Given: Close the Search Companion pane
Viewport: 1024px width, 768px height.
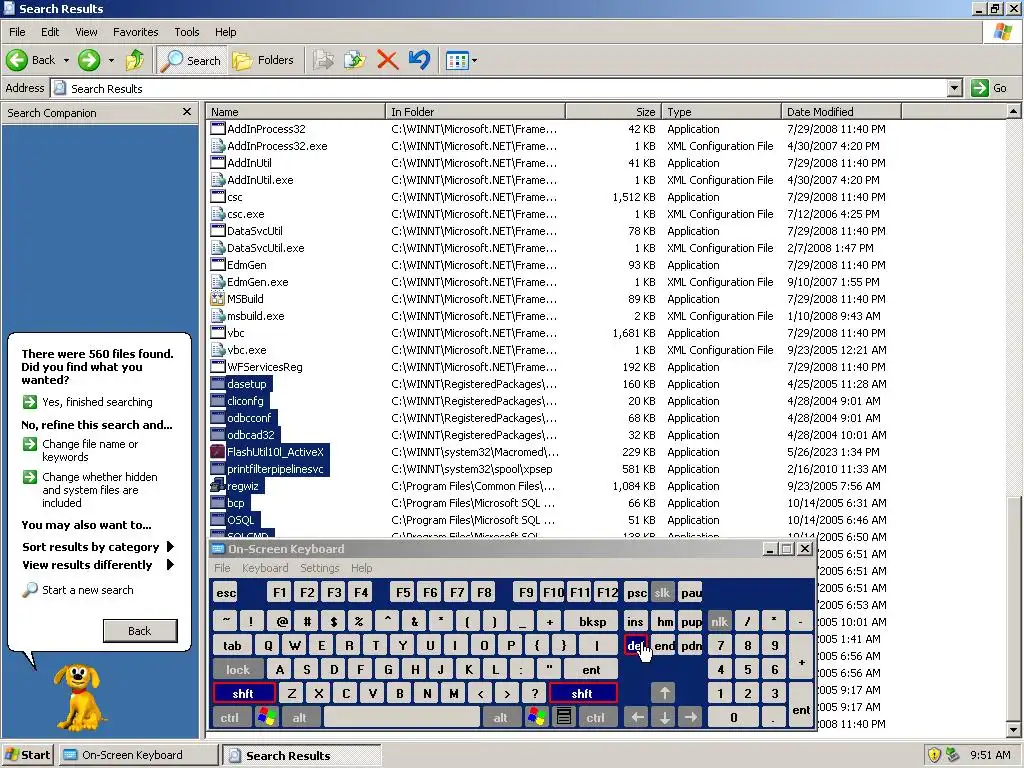Looking at the screenshot, I should (x=187, y=112).
